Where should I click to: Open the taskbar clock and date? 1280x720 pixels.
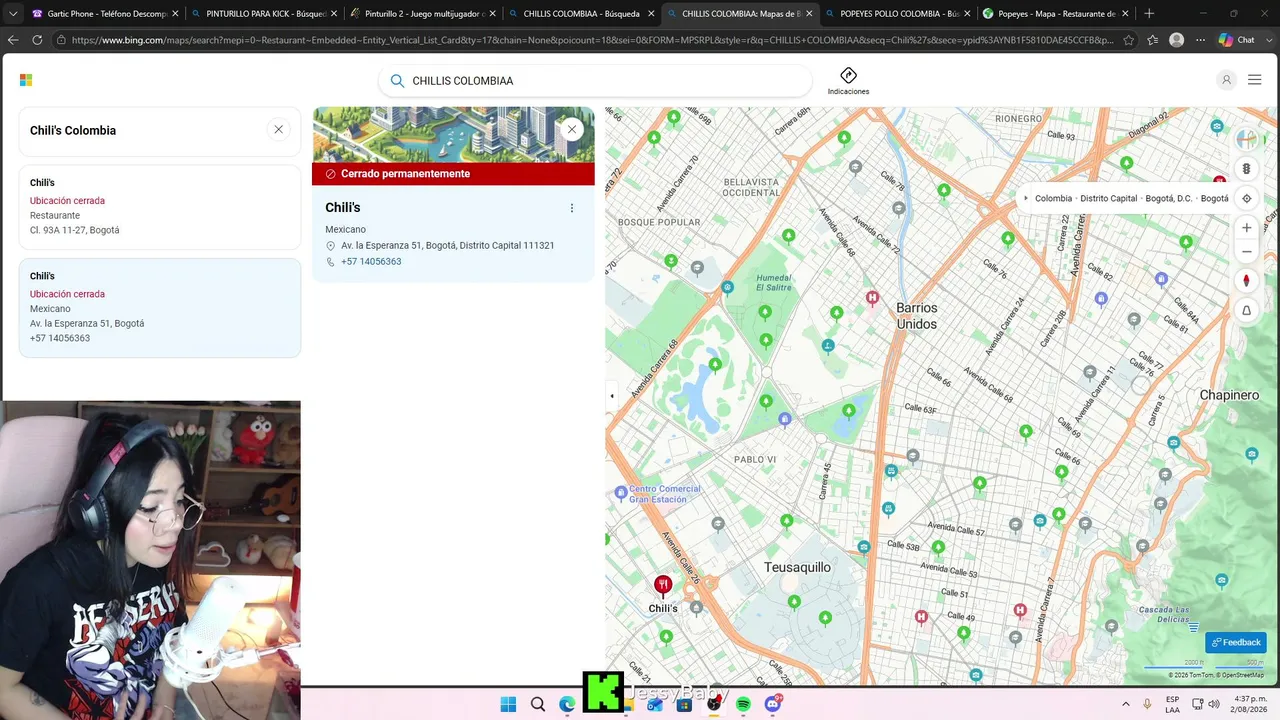(1250, 704)
